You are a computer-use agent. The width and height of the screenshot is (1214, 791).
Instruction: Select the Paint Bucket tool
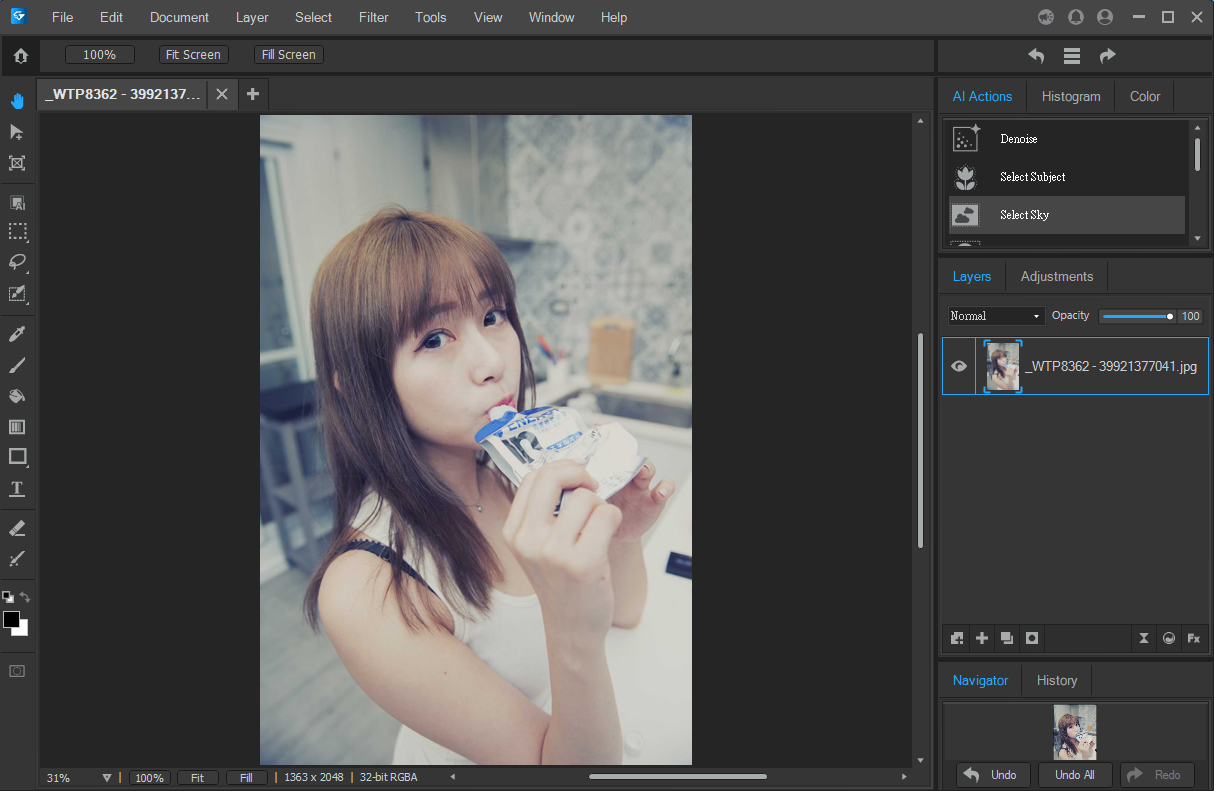point(17,396)
